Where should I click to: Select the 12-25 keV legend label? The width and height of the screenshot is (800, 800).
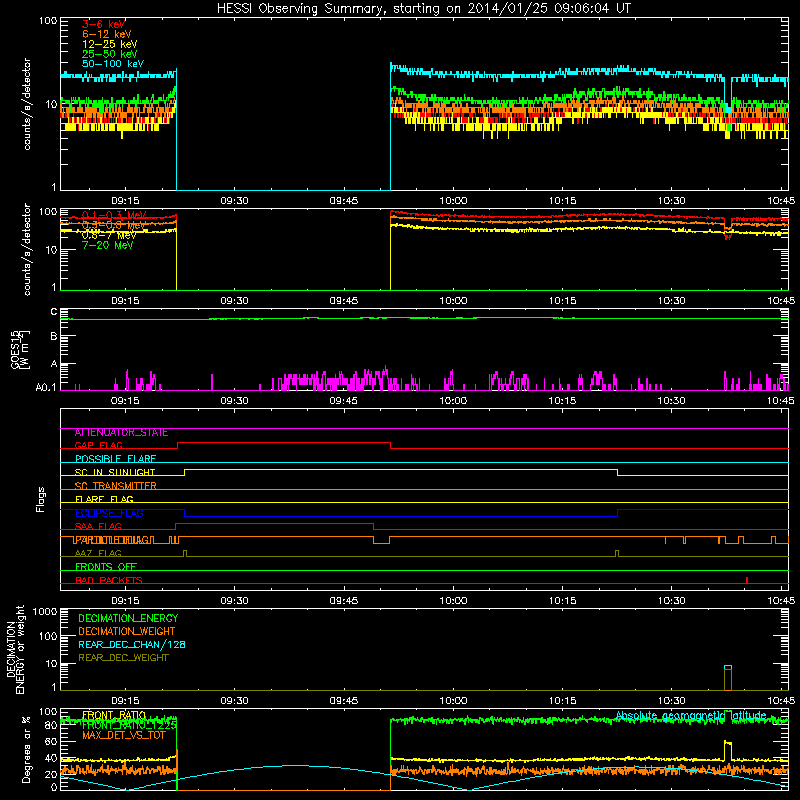click(x=109, y=44)
